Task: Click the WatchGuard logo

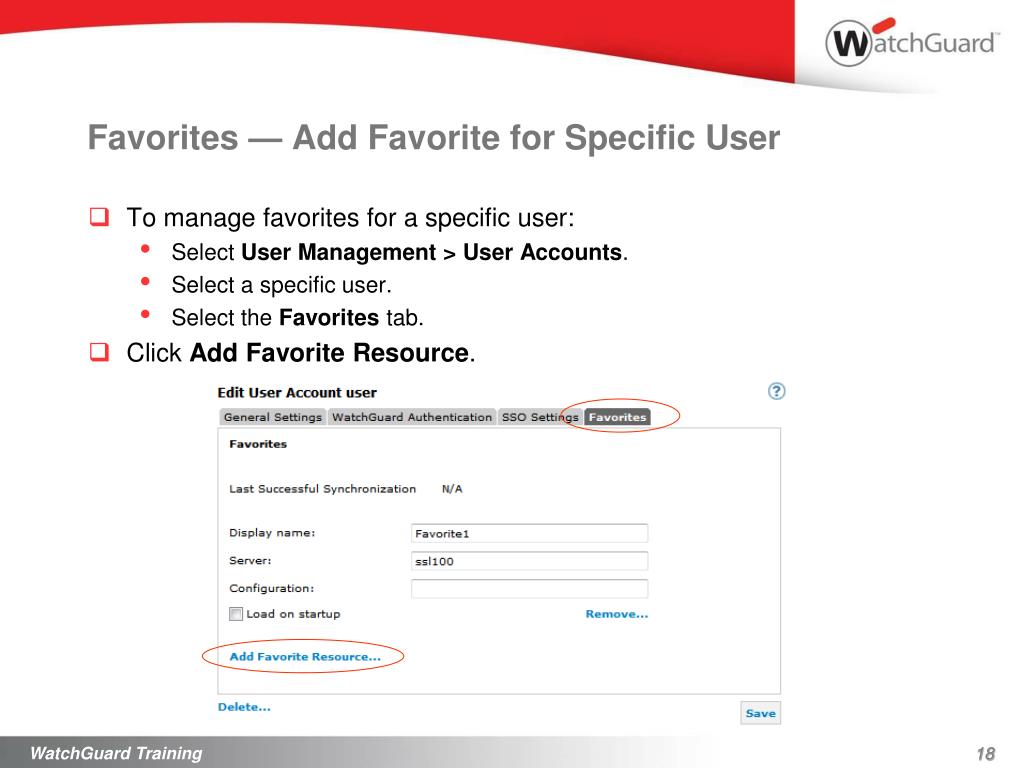Action: pos(912,42)
